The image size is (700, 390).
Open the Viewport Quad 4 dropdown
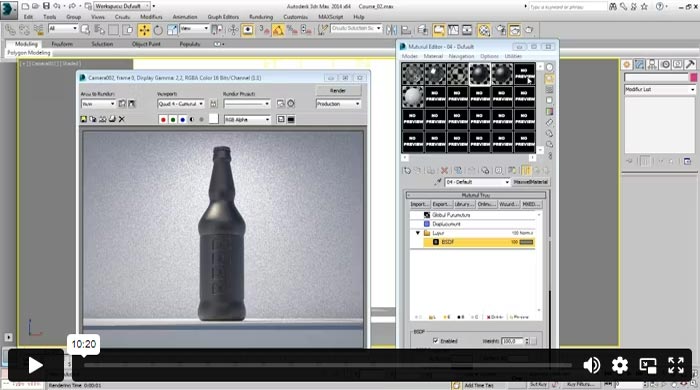coord(181,104)
